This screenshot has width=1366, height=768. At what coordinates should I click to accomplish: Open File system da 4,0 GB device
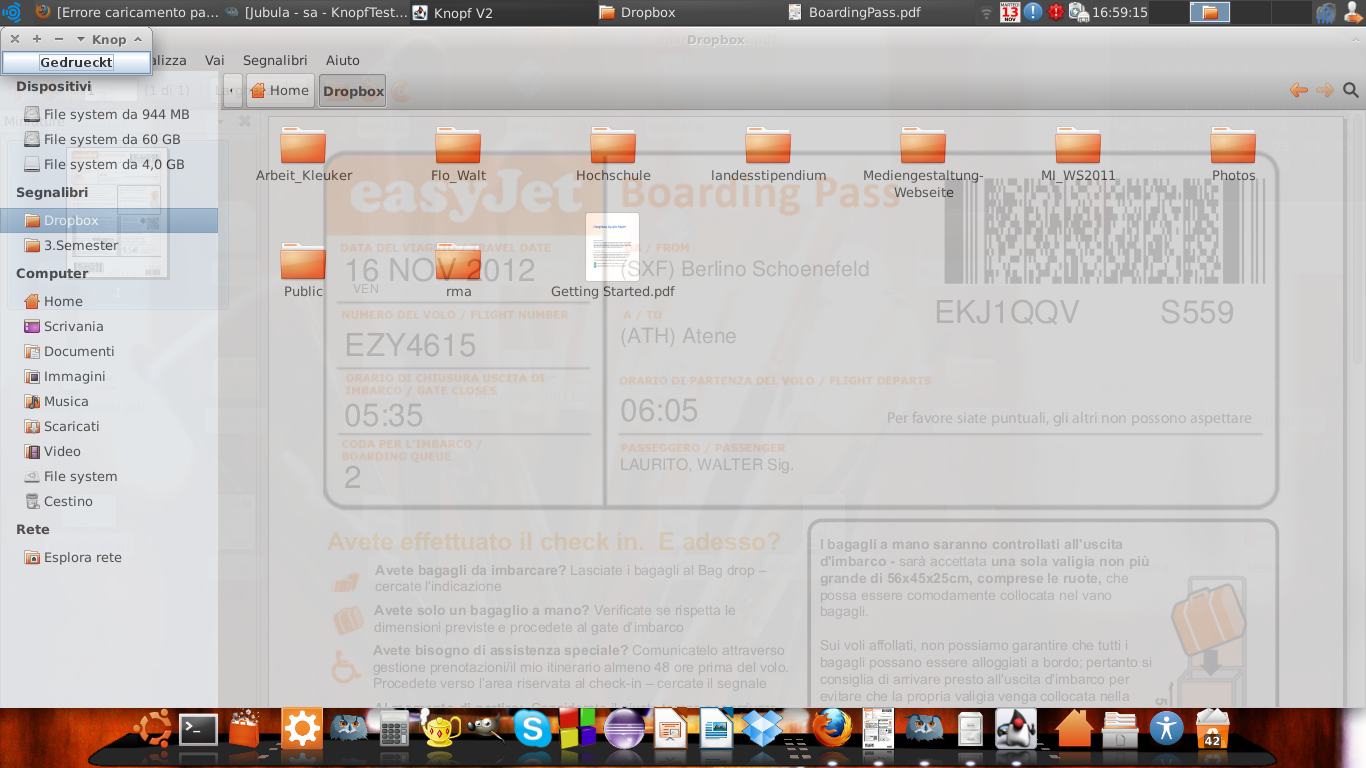click(x=109, y=164)
